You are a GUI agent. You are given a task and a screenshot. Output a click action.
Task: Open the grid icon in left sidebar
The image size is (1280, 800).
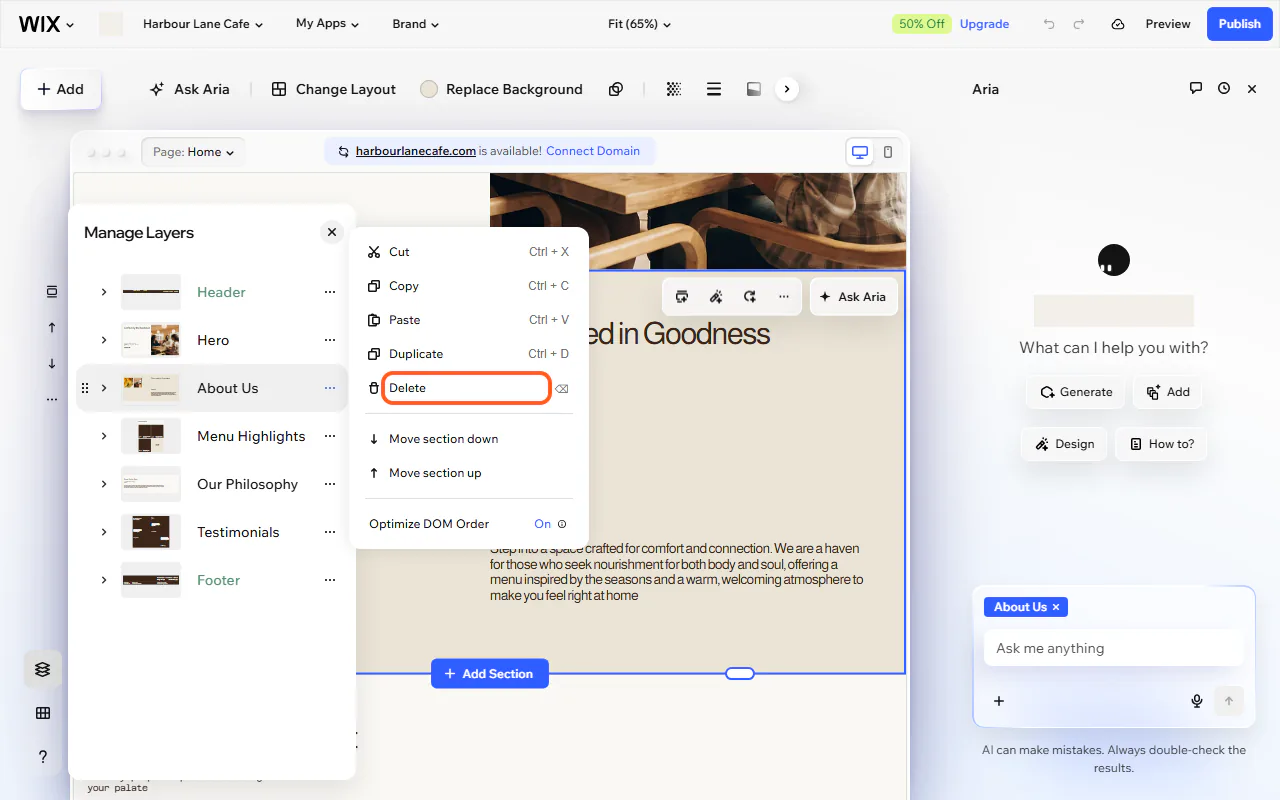click(x=42, y=713)
